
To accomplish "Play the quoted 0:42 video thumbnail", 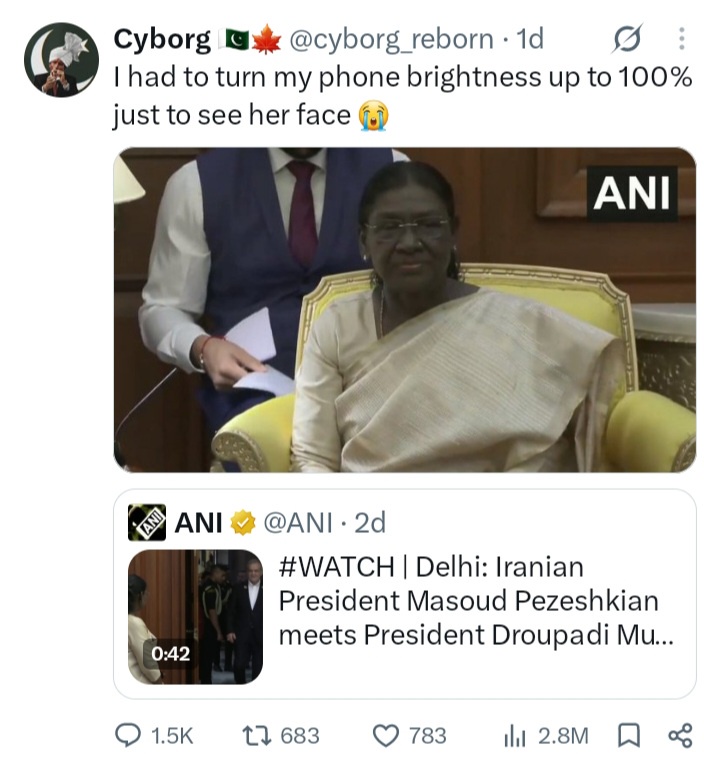I will pyautogui.click(x=195, y=616).
